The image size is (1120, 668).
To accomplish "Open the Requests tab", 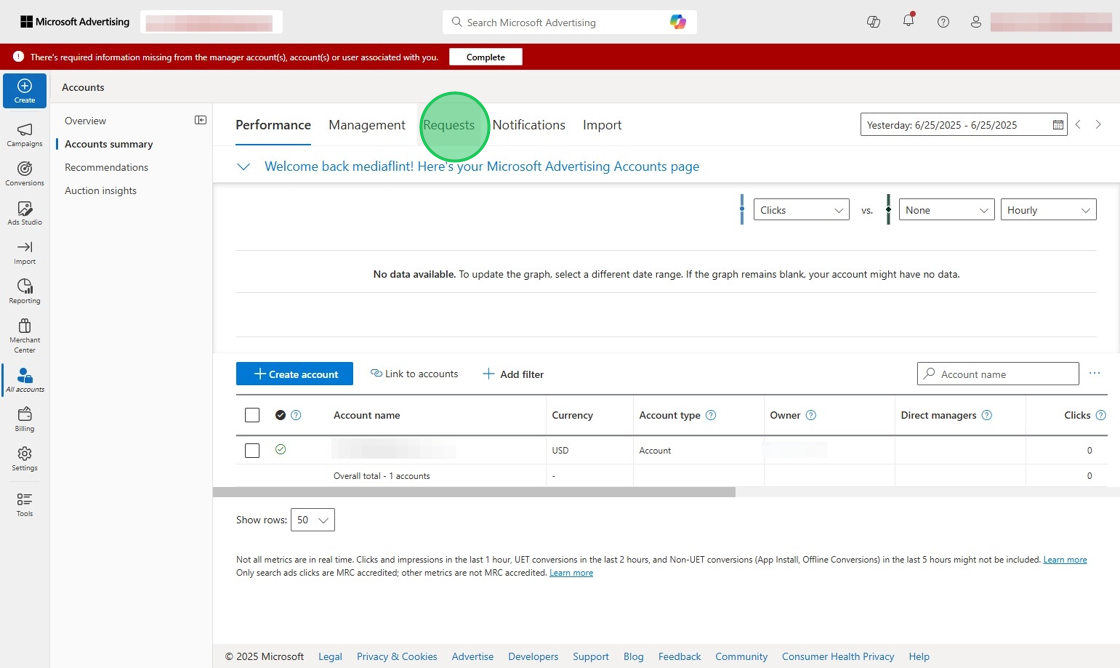I will tap(449, 125).
